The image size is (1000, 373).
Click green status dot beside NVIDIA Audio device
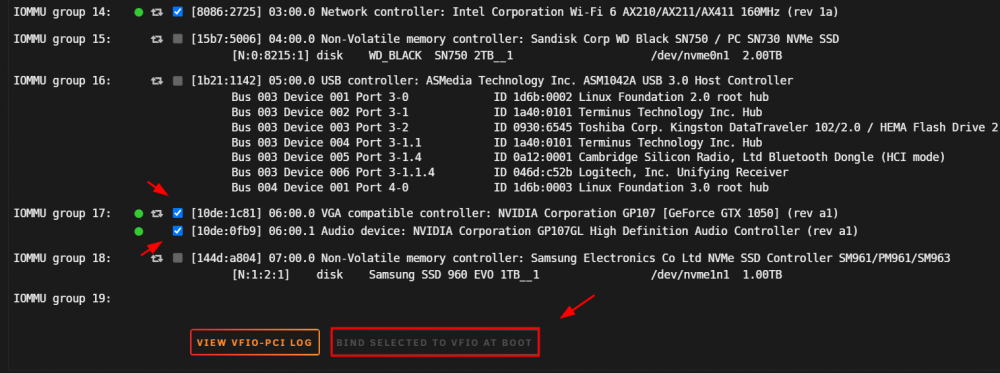pyautogui.click(x=139, y=231)
